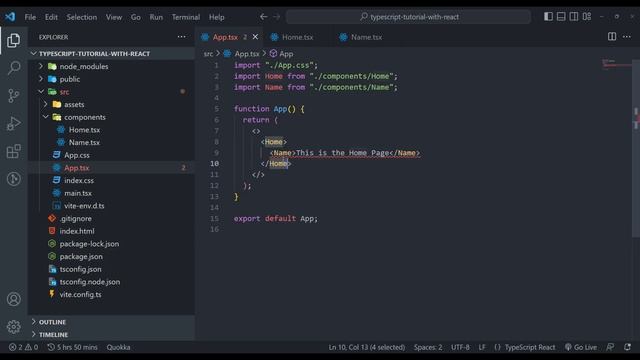Open the Customize Layout icon
This screenshot has height=360, width=640.
click(x=587, y=16)
